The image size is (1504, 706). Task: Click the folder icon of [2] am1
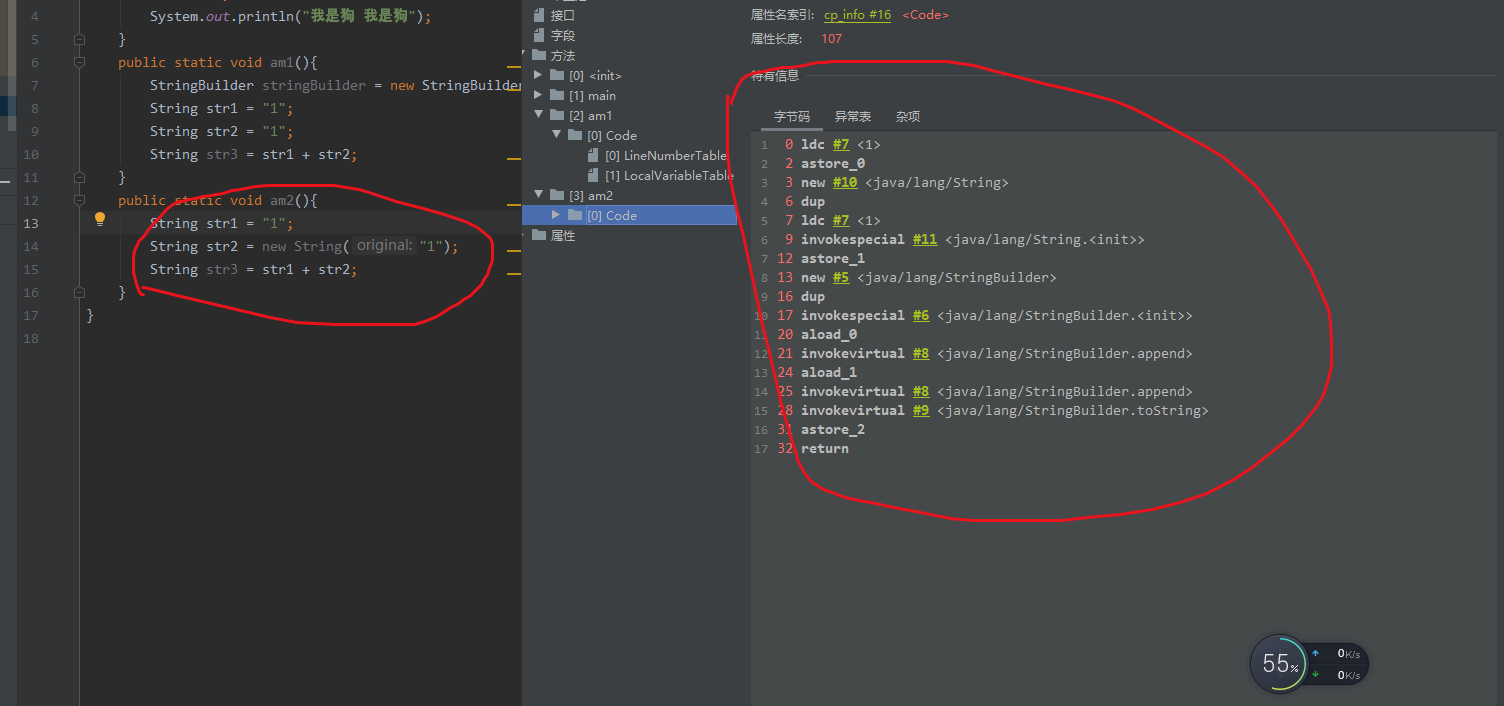click(x=558, y=115)
